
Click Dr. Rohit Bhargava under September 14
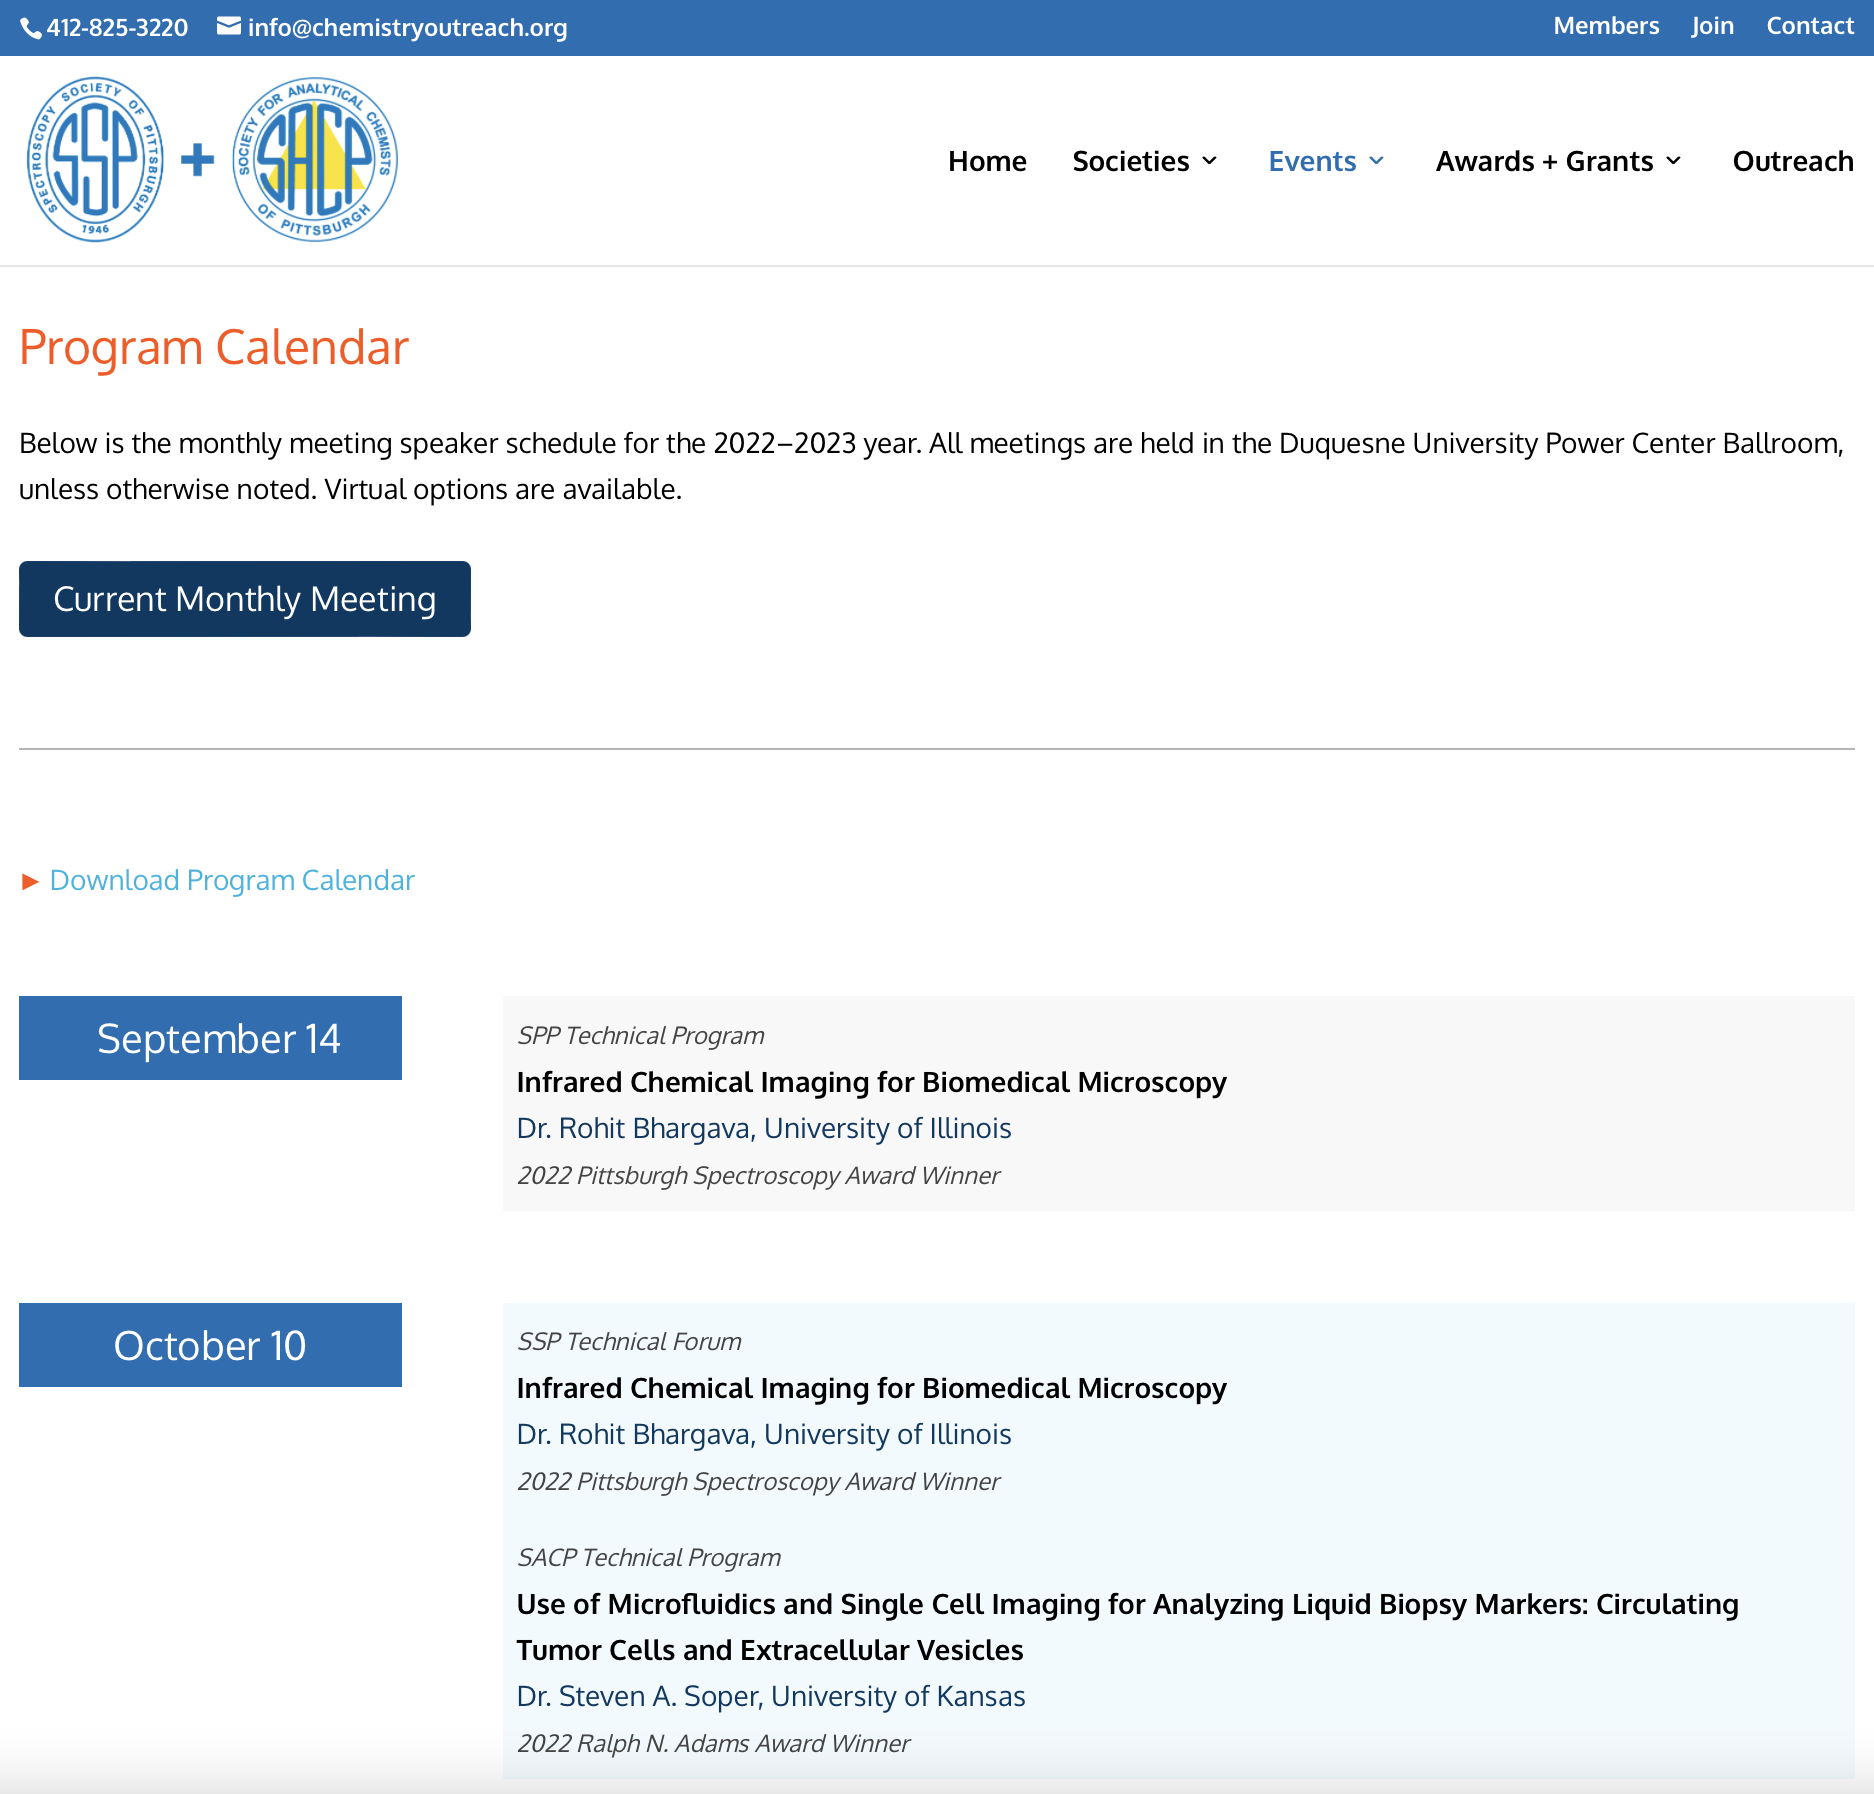pos(764,1128)
